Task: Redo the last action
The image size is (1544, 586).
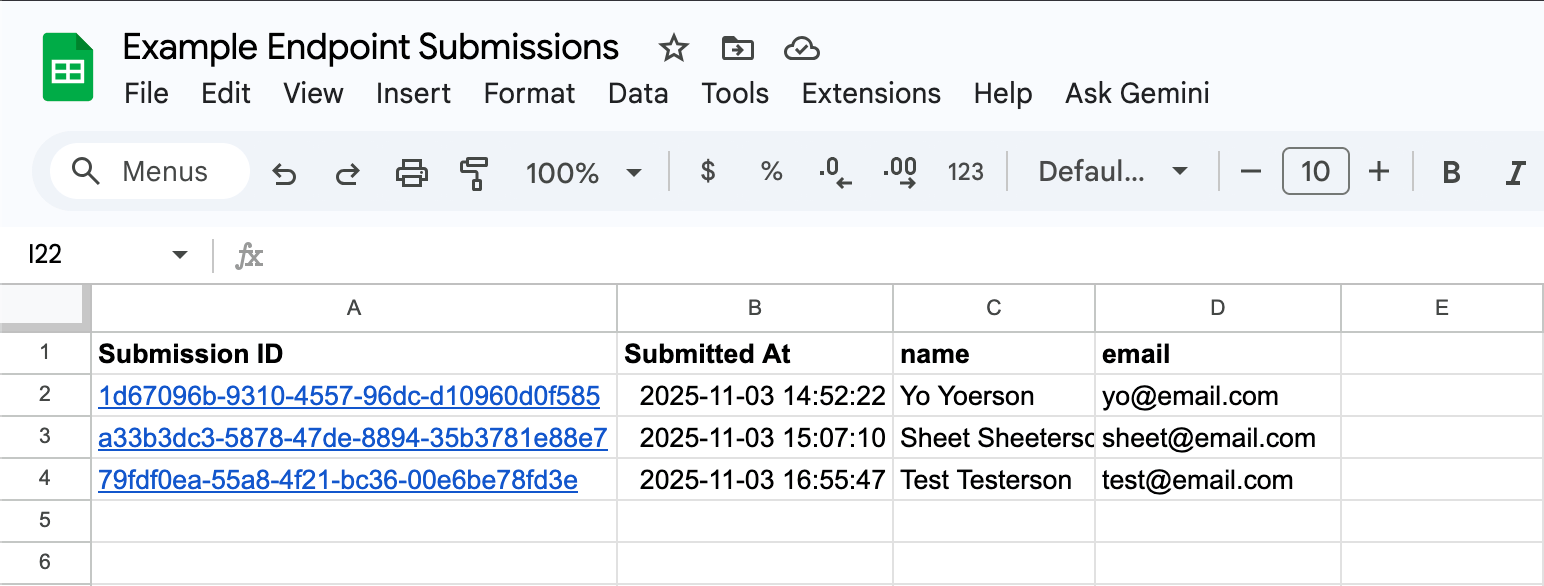Action: 347,171
